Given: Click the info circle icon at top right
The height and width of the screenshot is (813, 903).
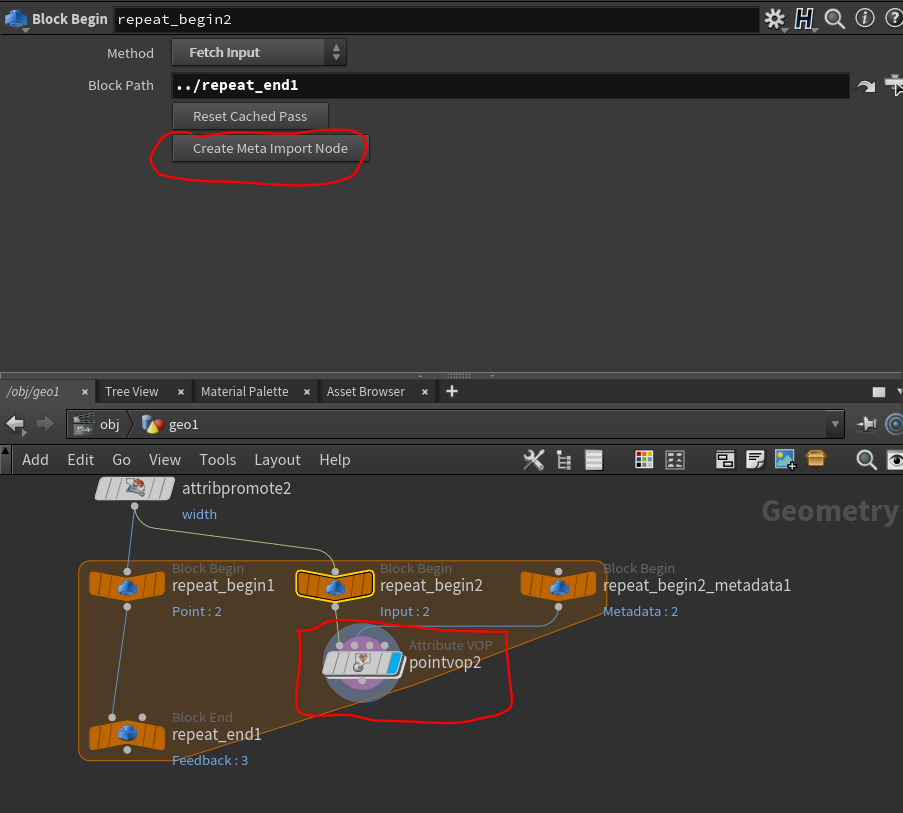Looking at the screenshot, I should click(x=864, y=17).
